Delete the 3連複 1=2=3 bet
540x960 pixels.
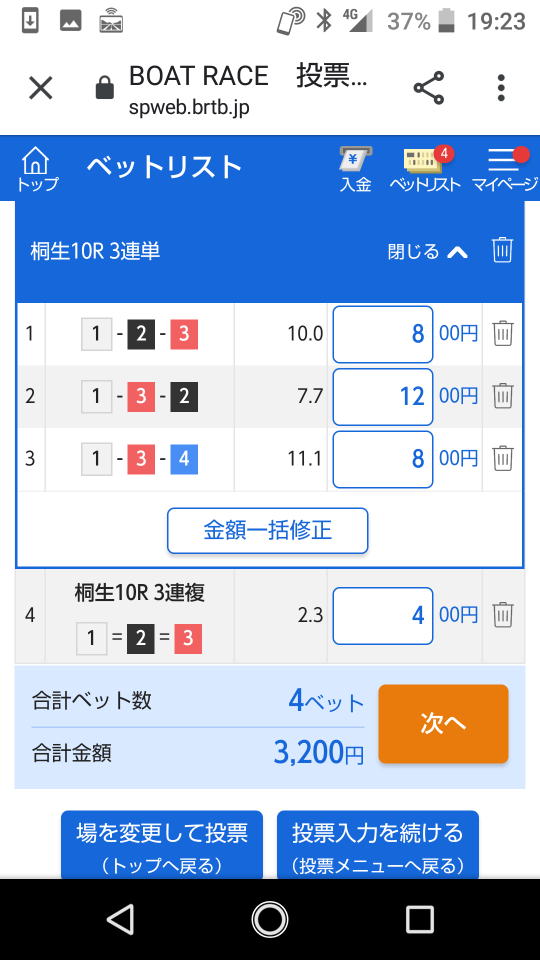(503, 615)
